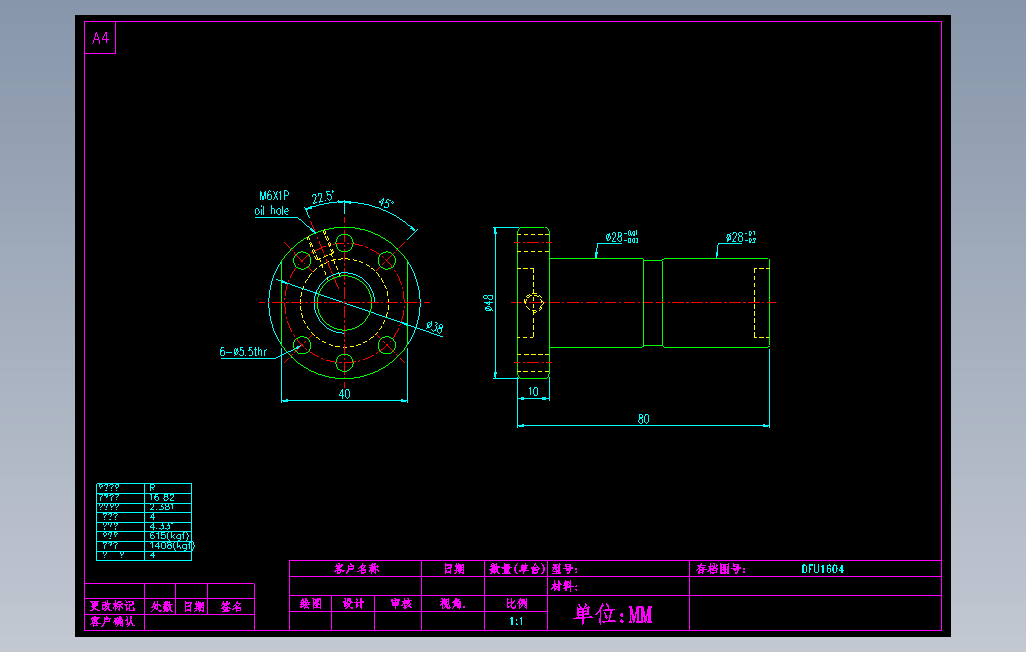Select the 22.5° angle dimension
Viewport: 1026px width, 652px height.
coord(323,198)
